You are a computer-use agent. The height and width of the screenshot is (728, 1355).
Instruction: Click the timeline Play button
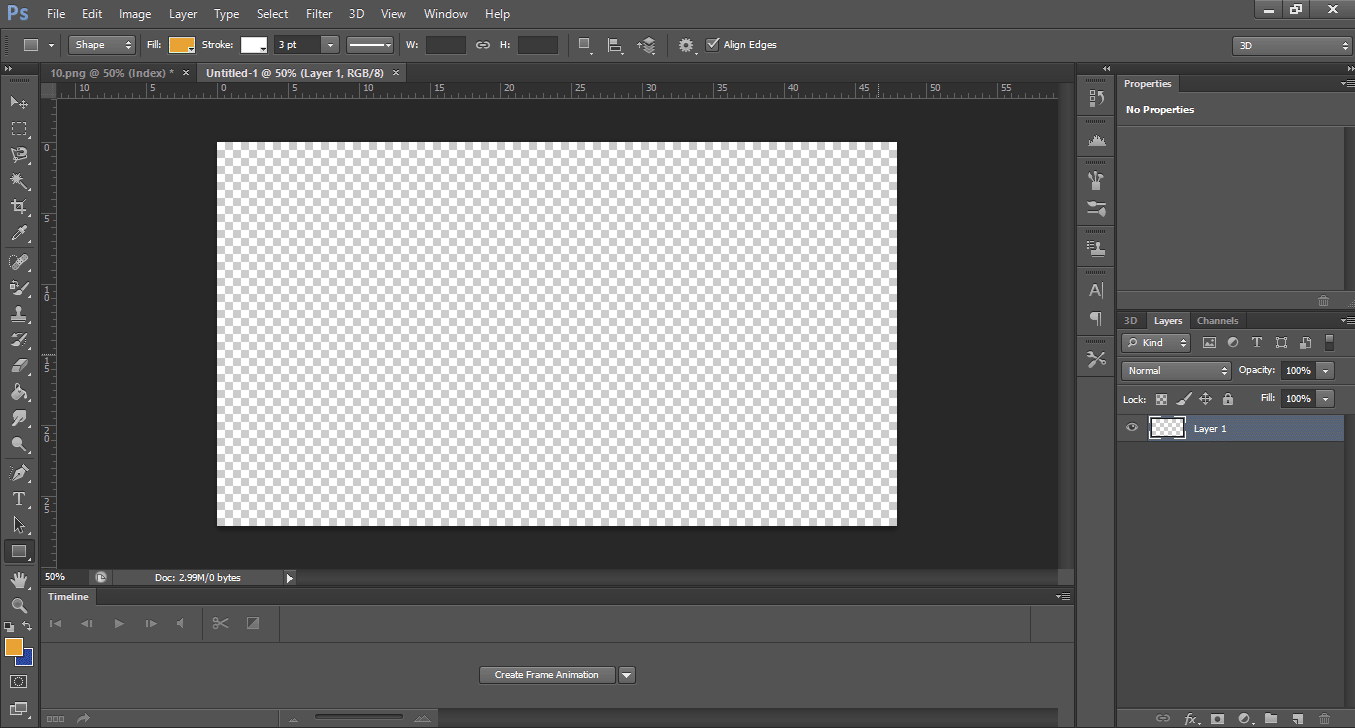click(119, 624)
